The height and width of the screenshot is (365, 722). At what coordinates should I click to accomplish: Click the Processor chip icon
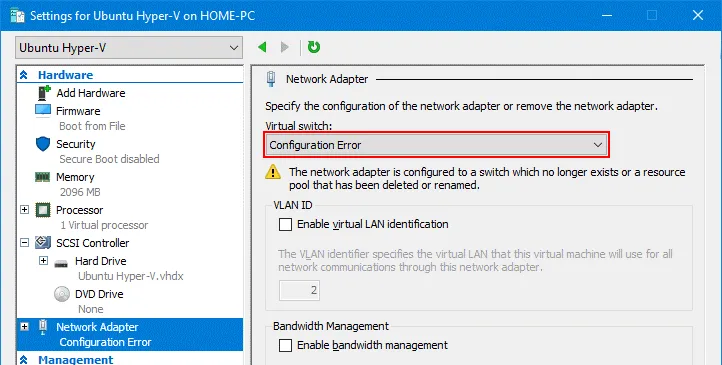pyautogui.click(x=43, y=210)
